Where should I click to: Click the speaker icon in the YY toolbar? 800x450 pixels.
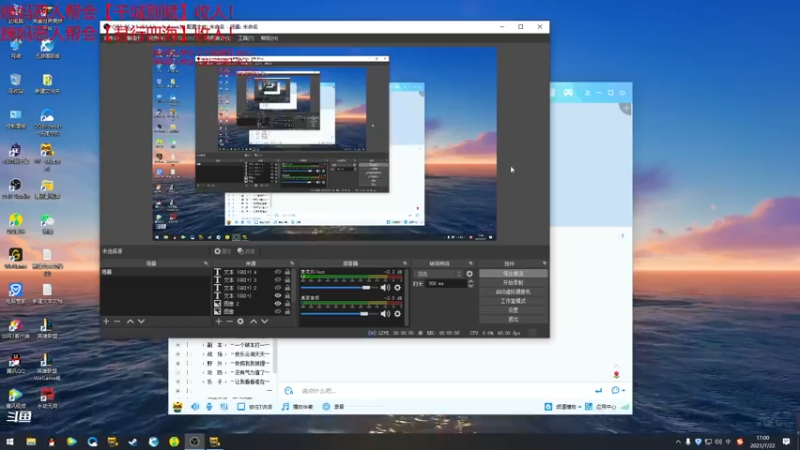point(195,407)
